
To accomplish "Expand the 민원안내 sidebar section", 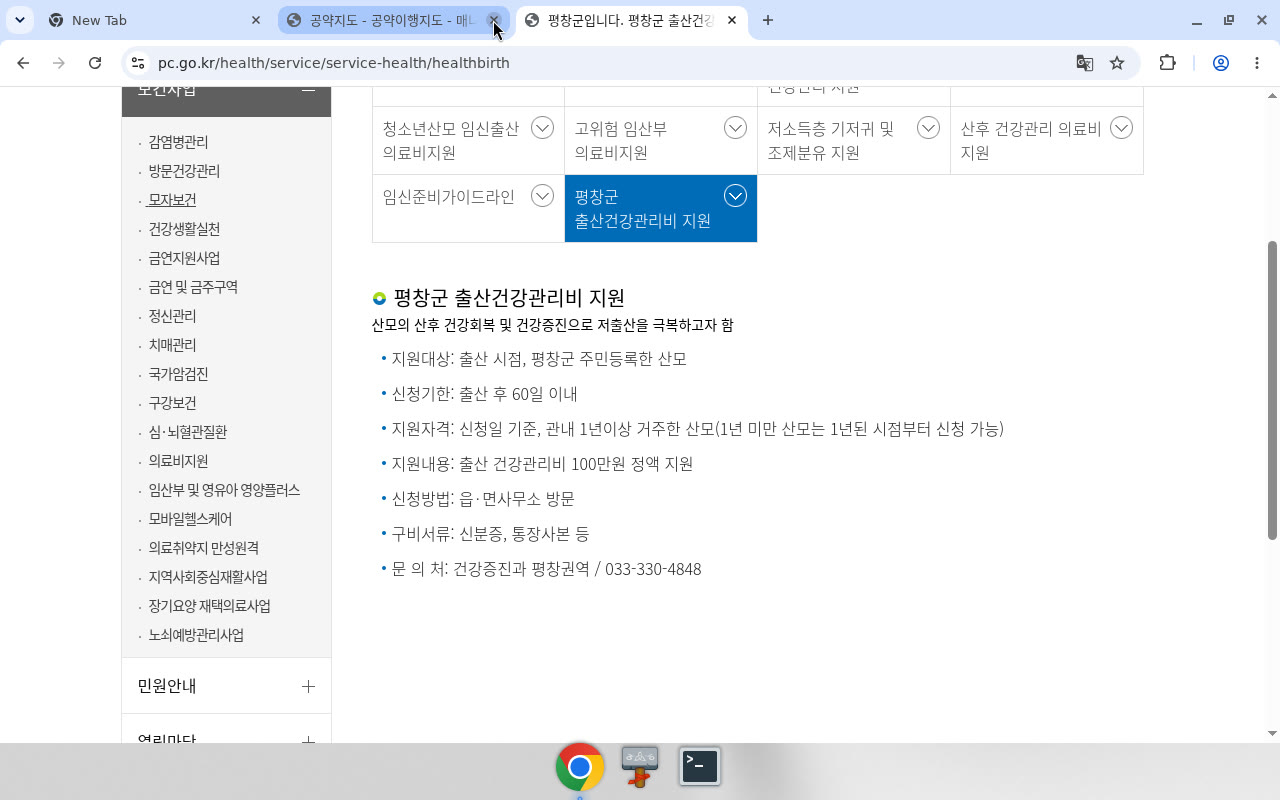I will (308, 686).
